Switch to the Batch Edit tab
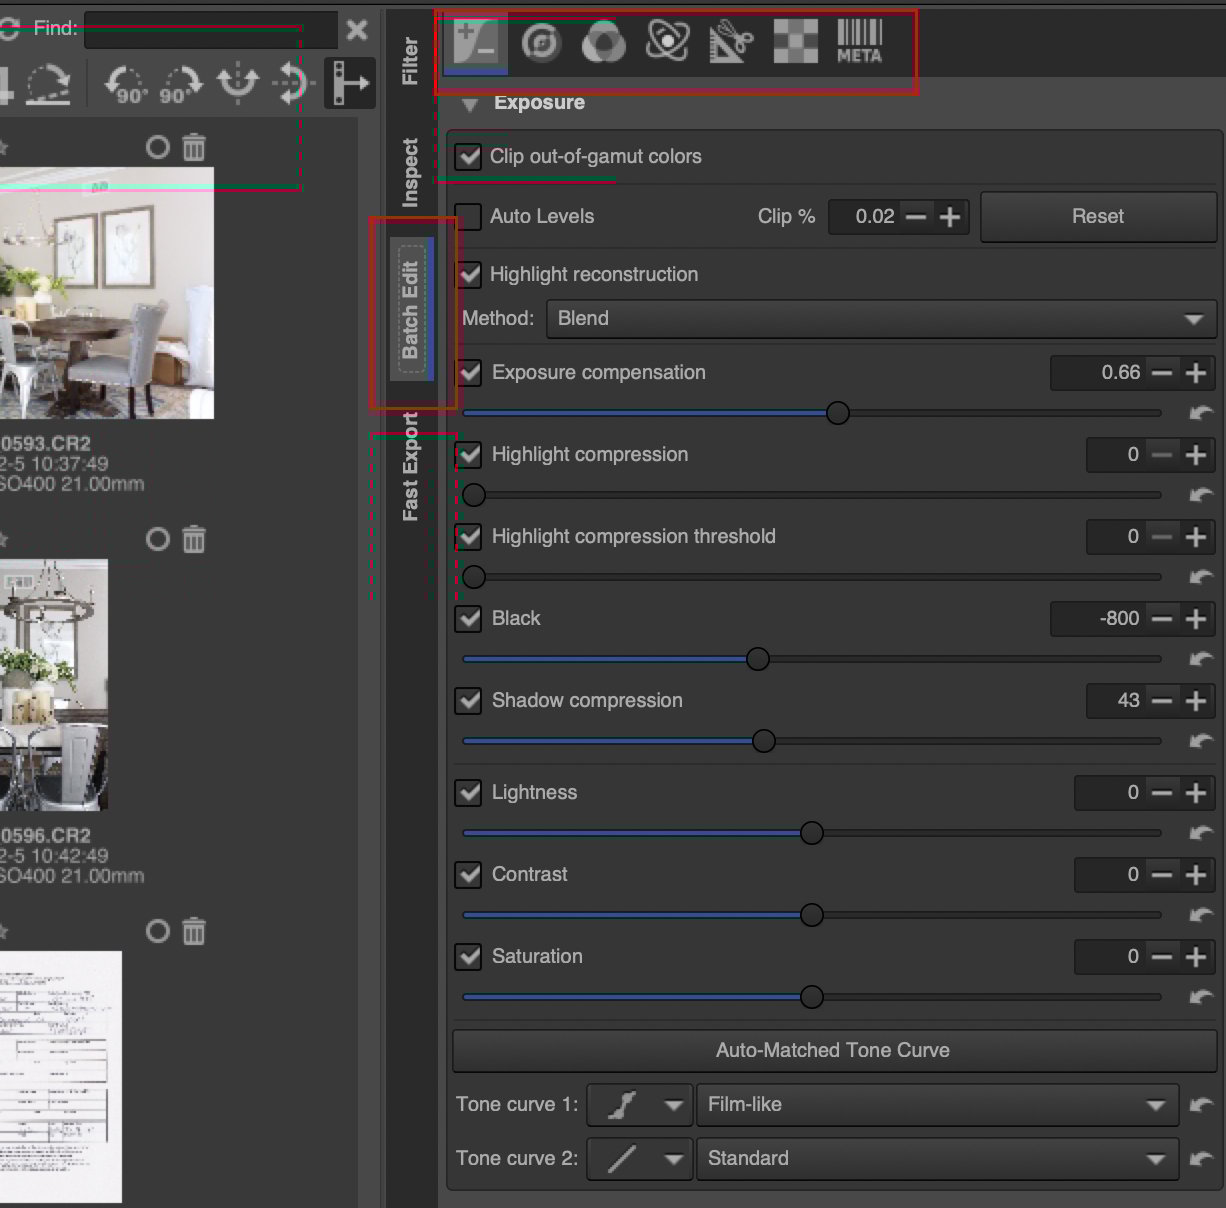Image resolution: width=1226 pixels, height=1208 pixels. (x=411, y=312)
